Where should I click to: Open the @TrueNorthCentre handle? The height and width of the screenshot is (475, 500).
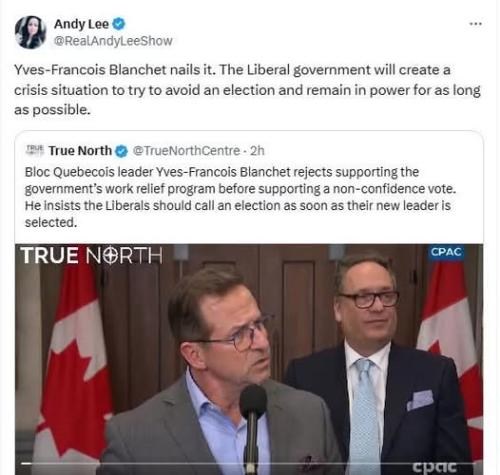pyautogui.click(x=186, y=151)
